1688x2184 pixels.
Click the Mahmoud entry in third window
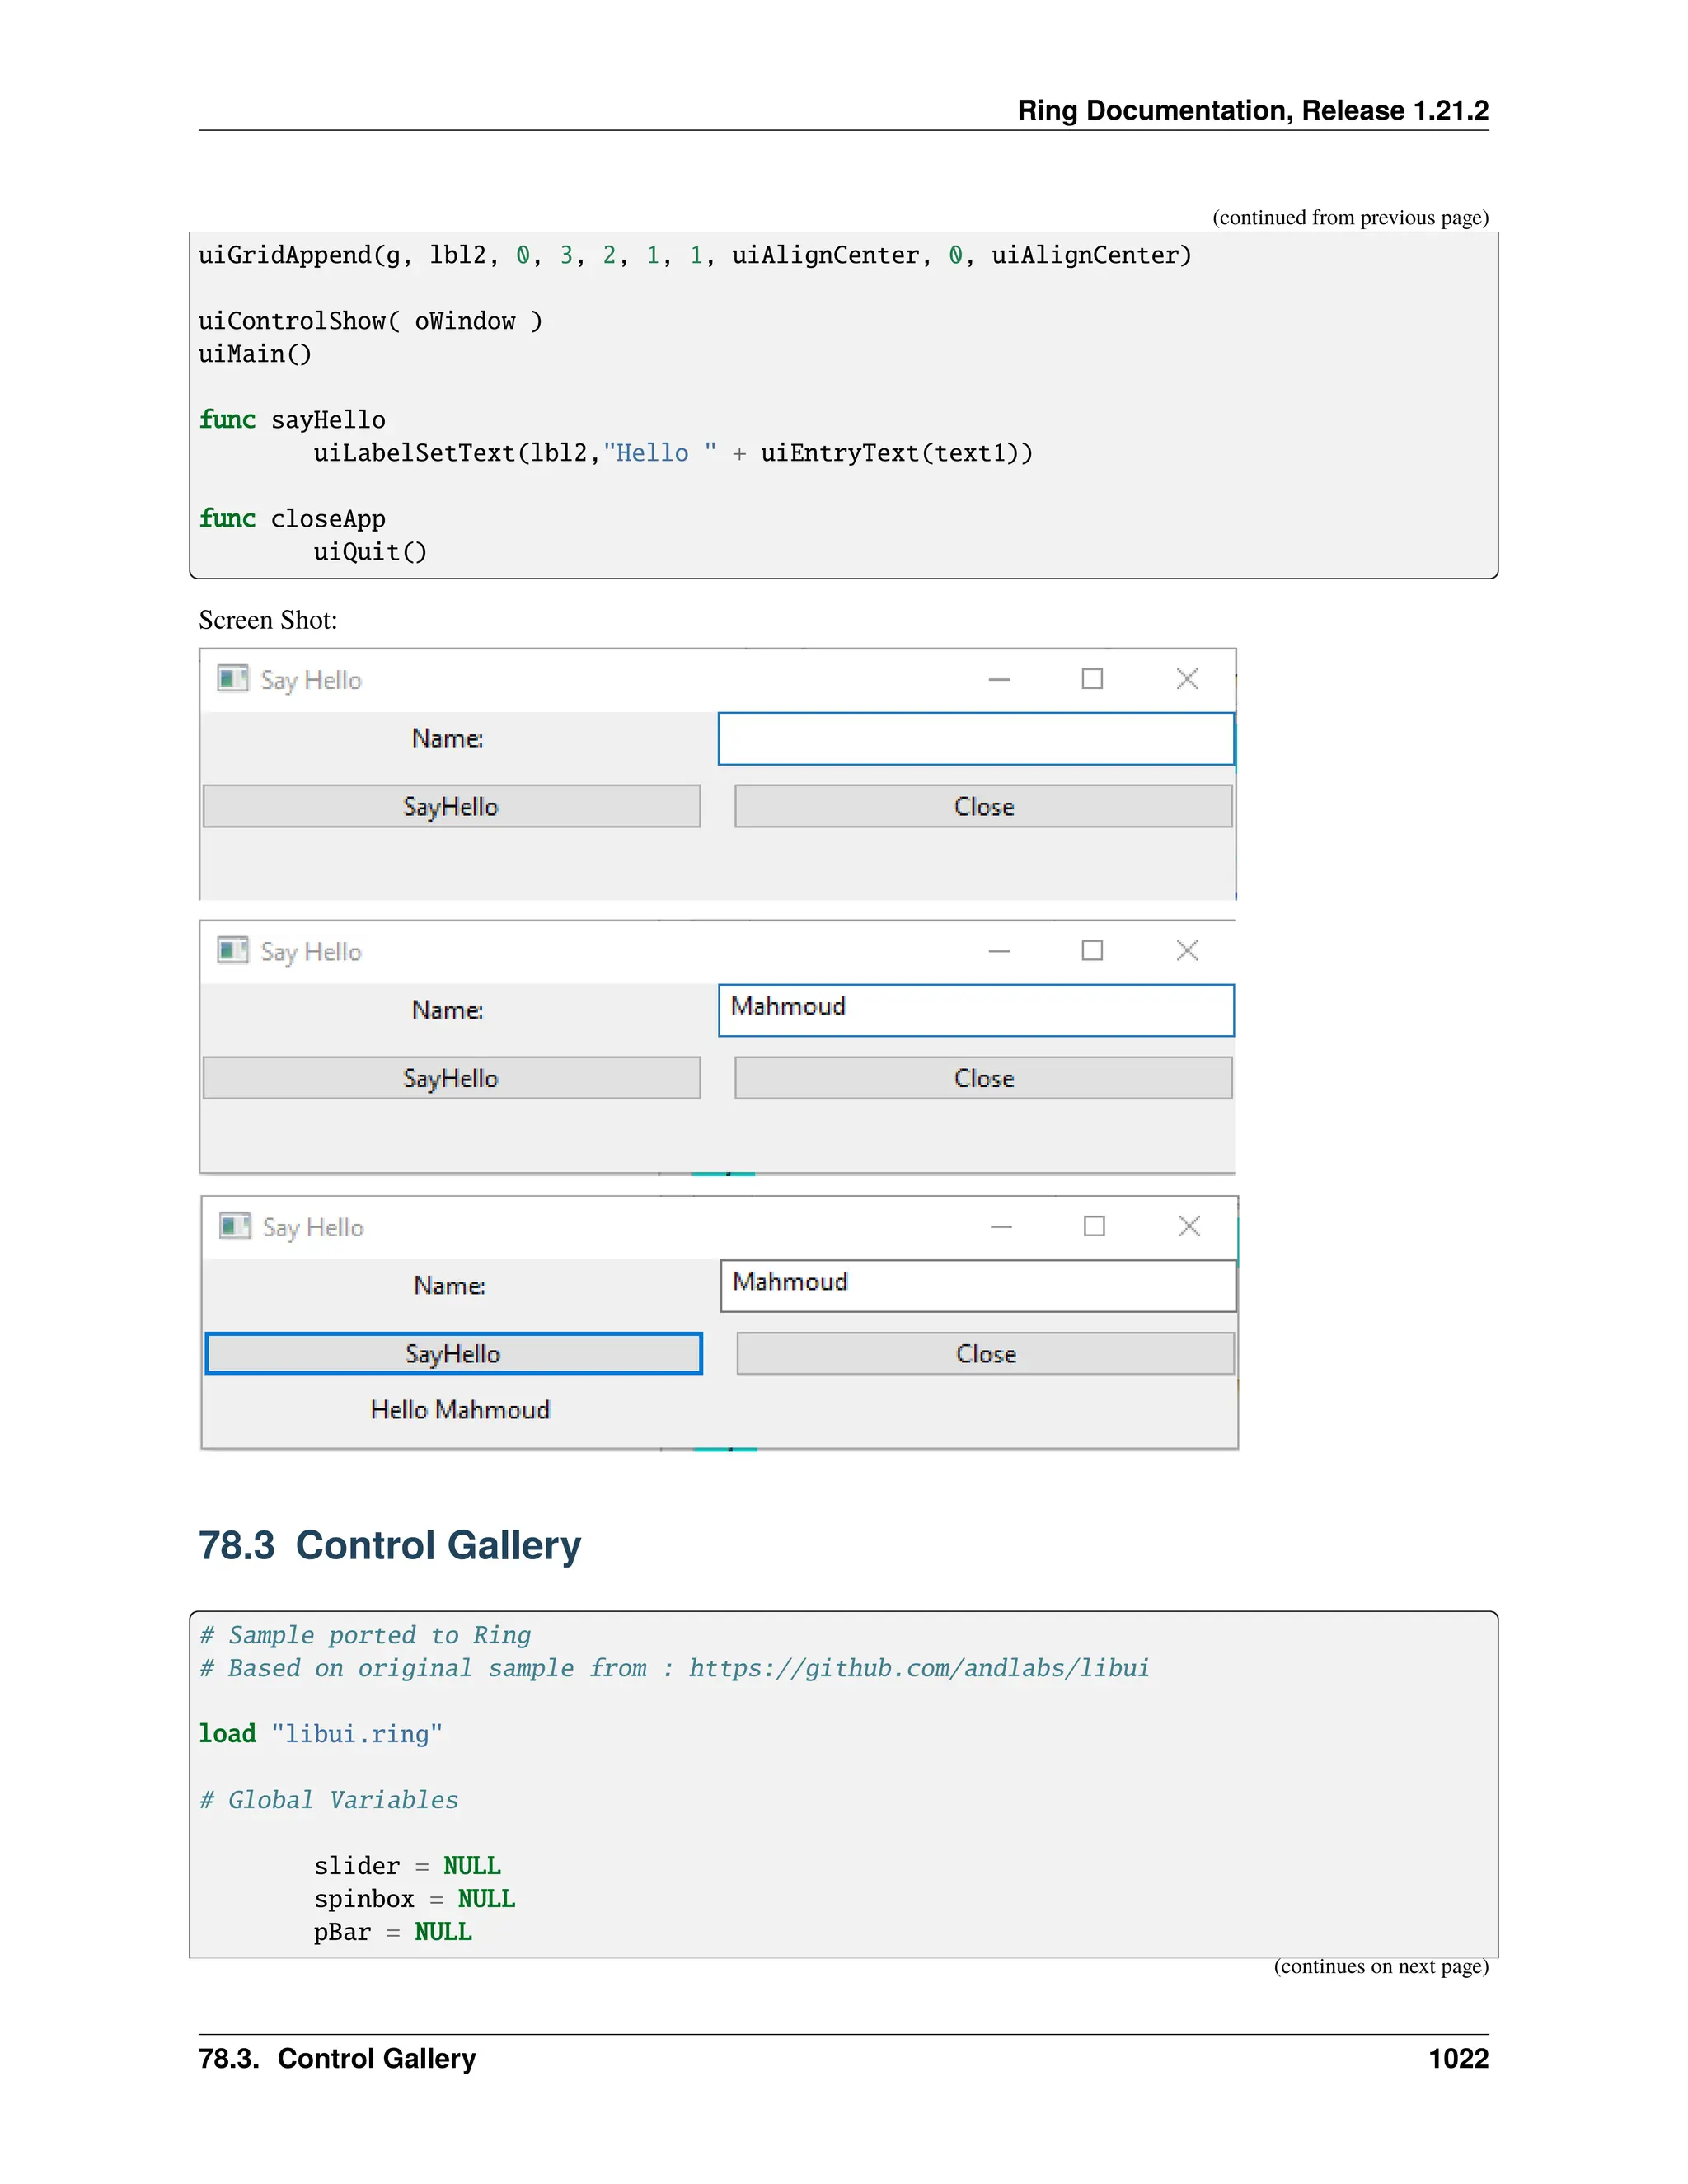(977, 1285)
